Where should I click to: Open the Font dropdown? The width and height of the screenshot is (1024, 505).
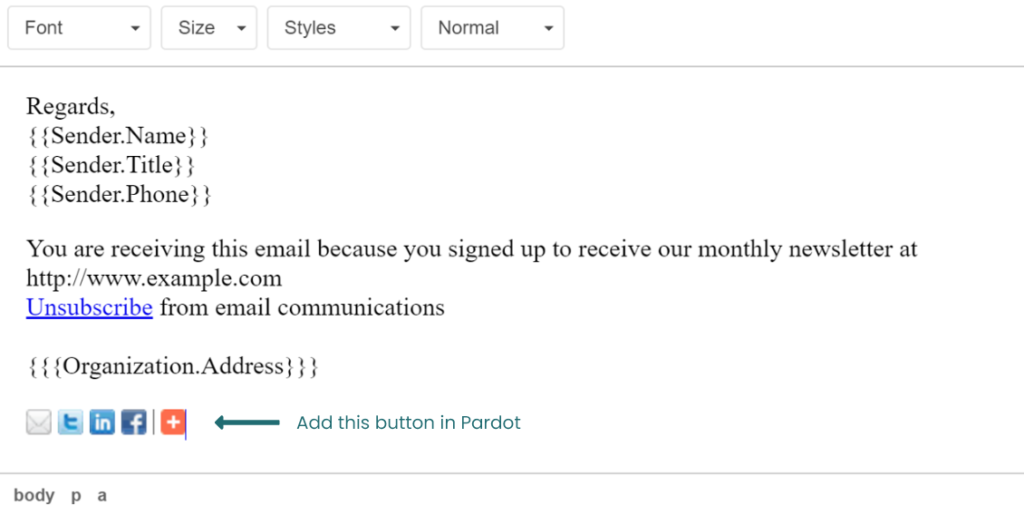pyautogui.click(x=79, y=28)
